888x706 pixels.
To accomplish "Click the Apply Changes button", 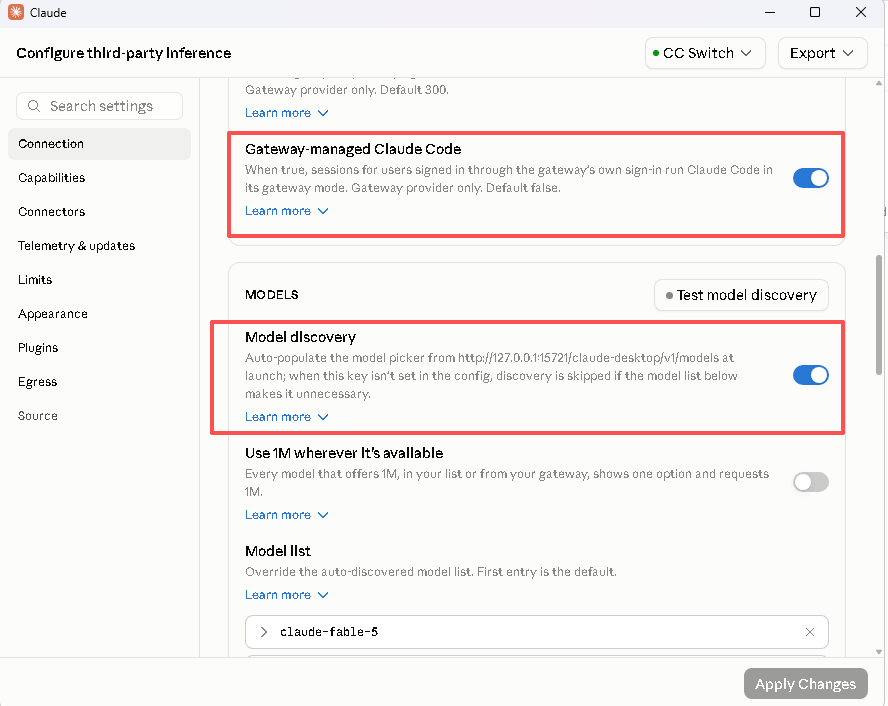I will point(805,684).
